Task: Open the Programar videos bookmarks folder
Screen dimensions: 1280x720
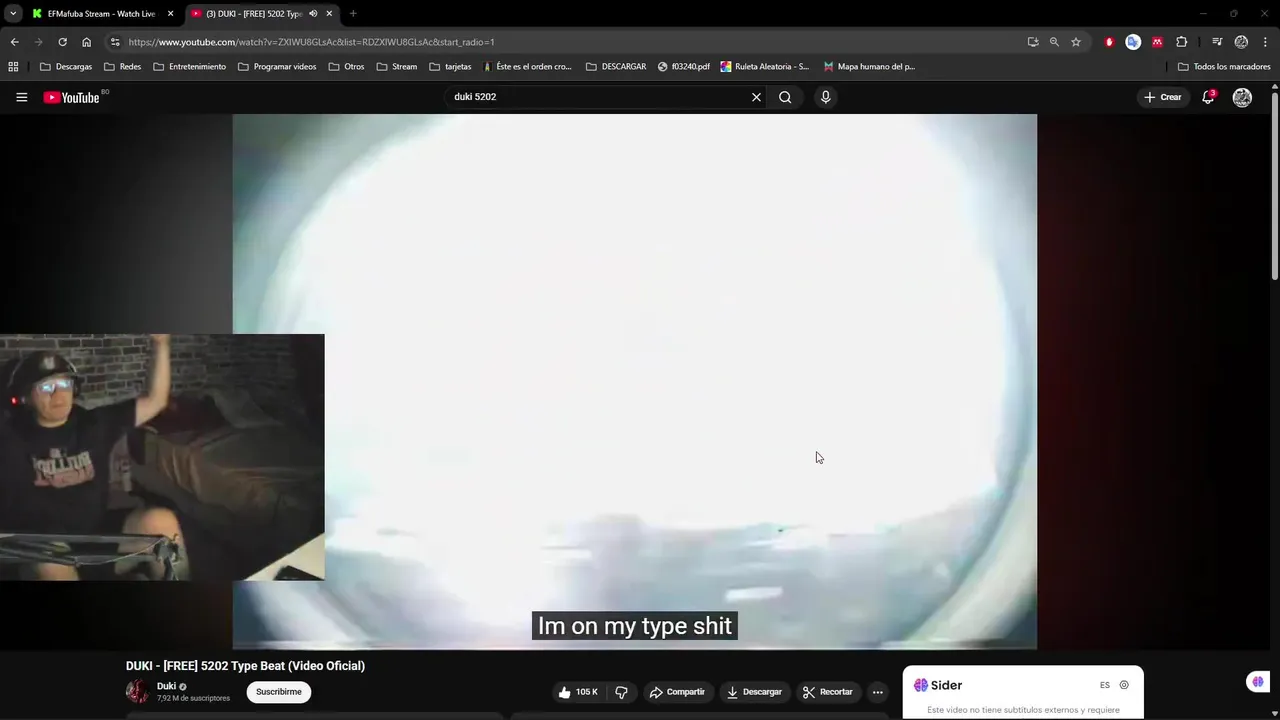Action: pos(277,67)
